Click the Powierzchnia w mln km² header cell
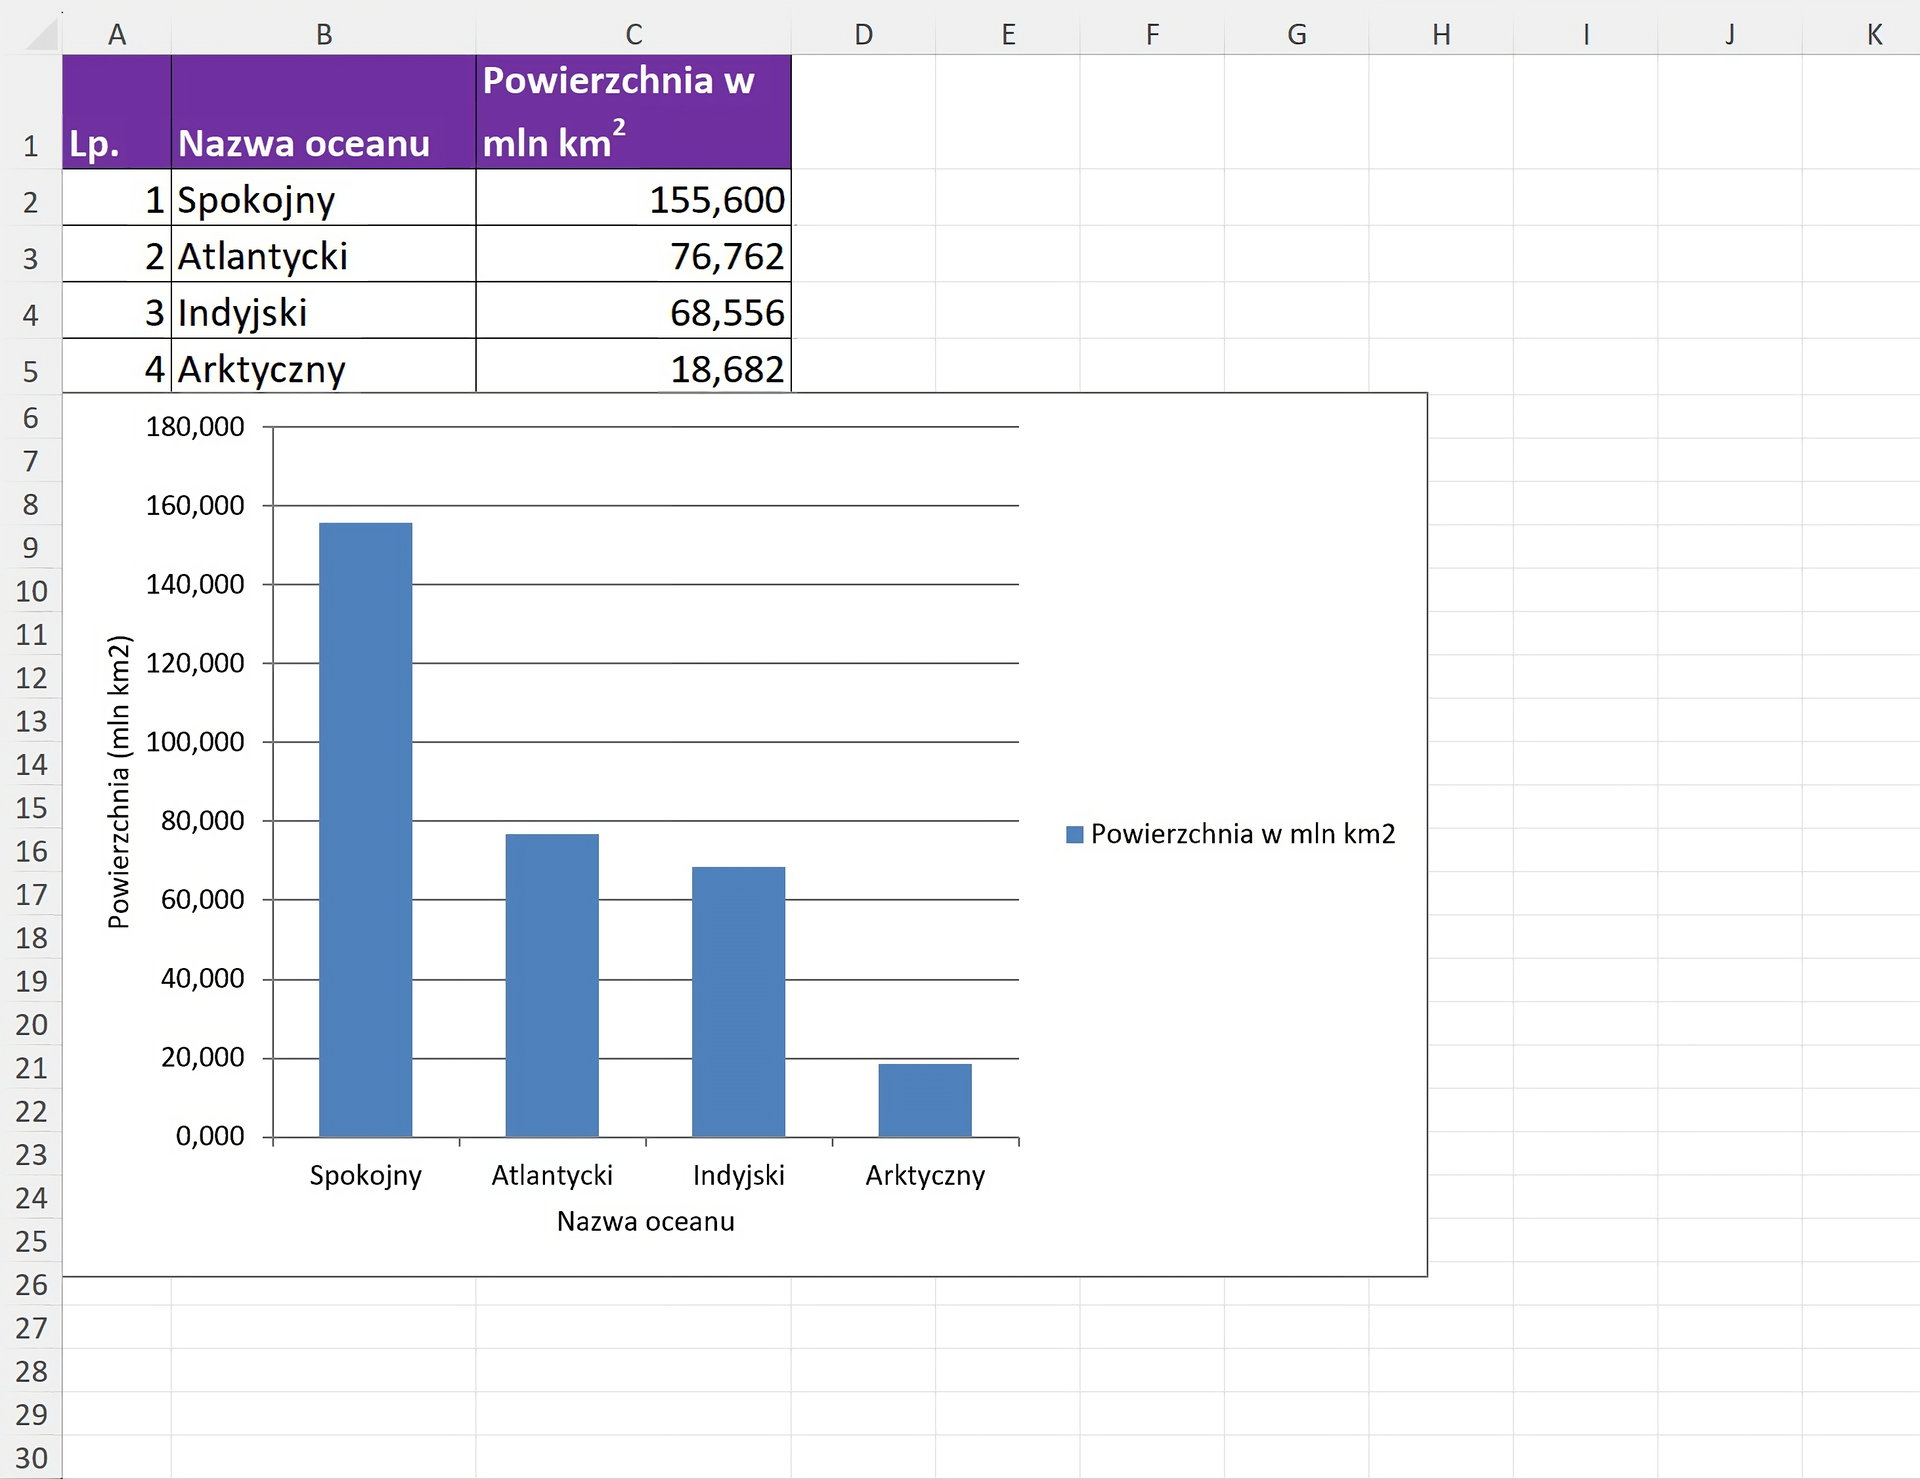The image size is (1920, 1479). (633, 112)
